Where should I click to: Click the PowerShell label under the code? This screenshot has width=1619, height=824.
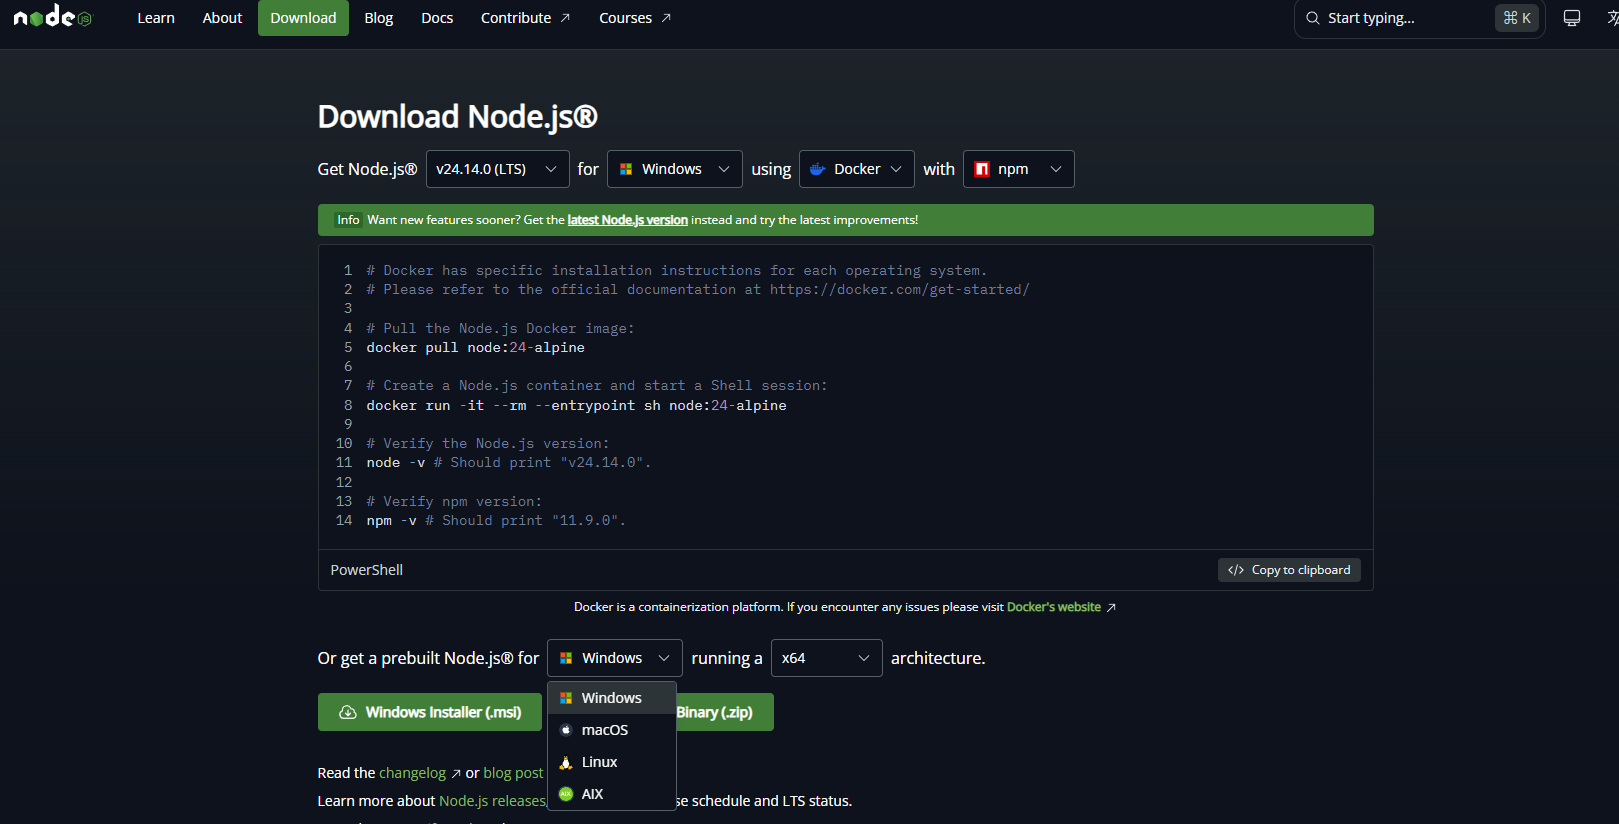click(x=367, y=570)
